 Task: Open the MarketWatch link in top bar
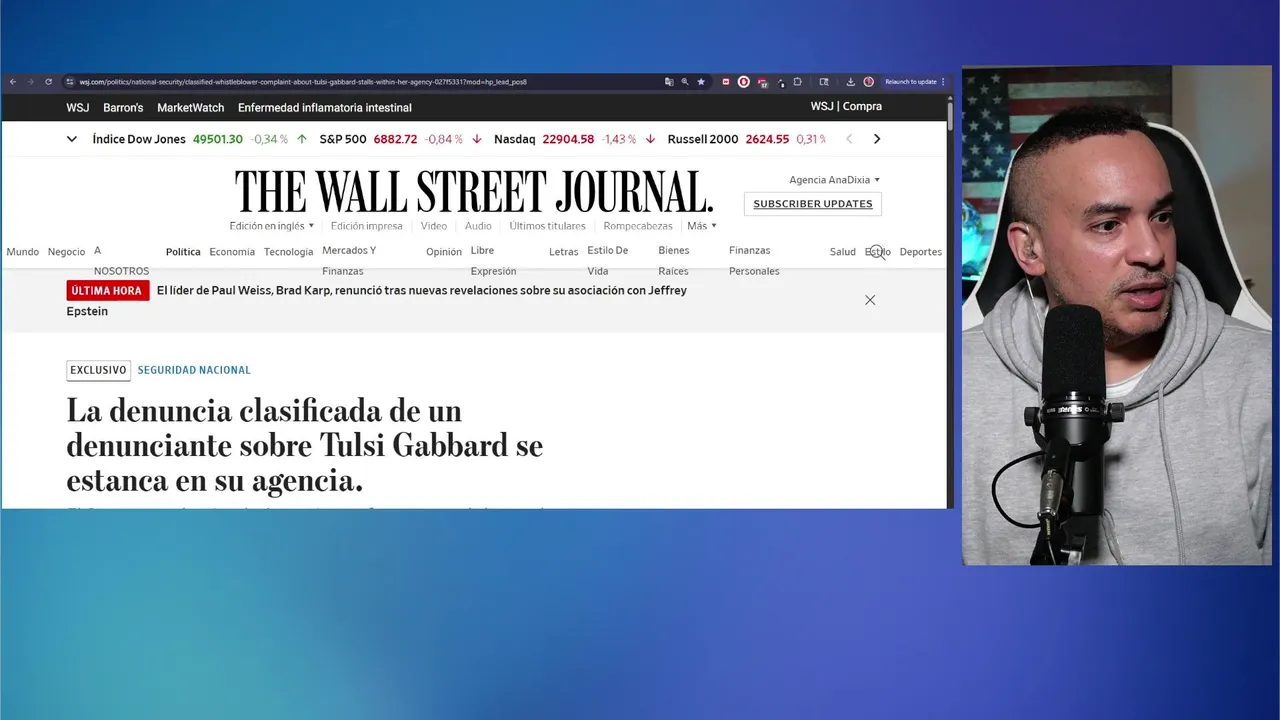pos(191,107)
